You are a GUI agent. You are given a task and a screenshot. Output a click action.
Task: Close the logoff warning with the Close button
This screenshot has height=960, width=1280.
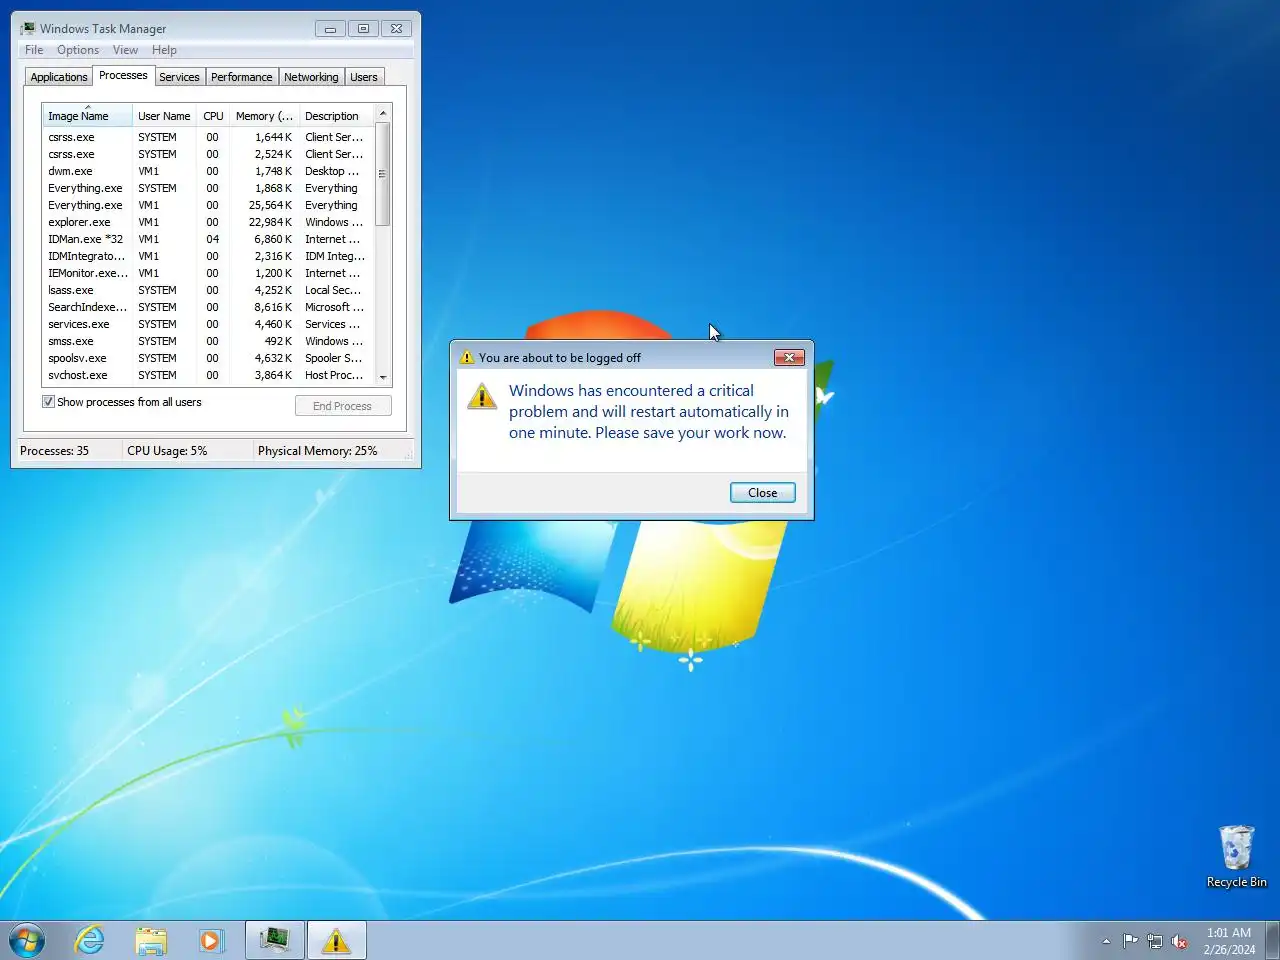(x=763, y=492)
